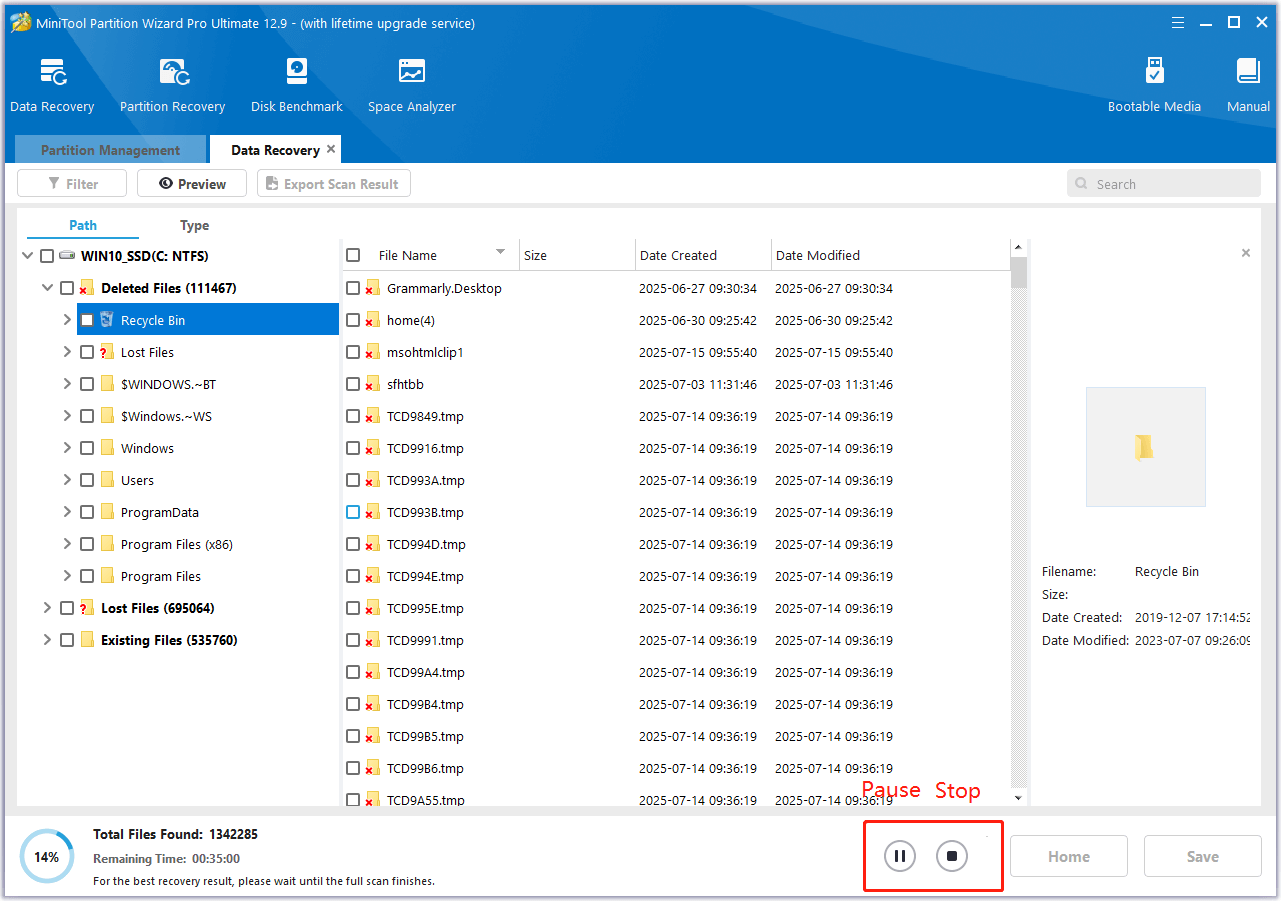Click the Filter button
Screen dimensions: 1281x901
(72, 184)
